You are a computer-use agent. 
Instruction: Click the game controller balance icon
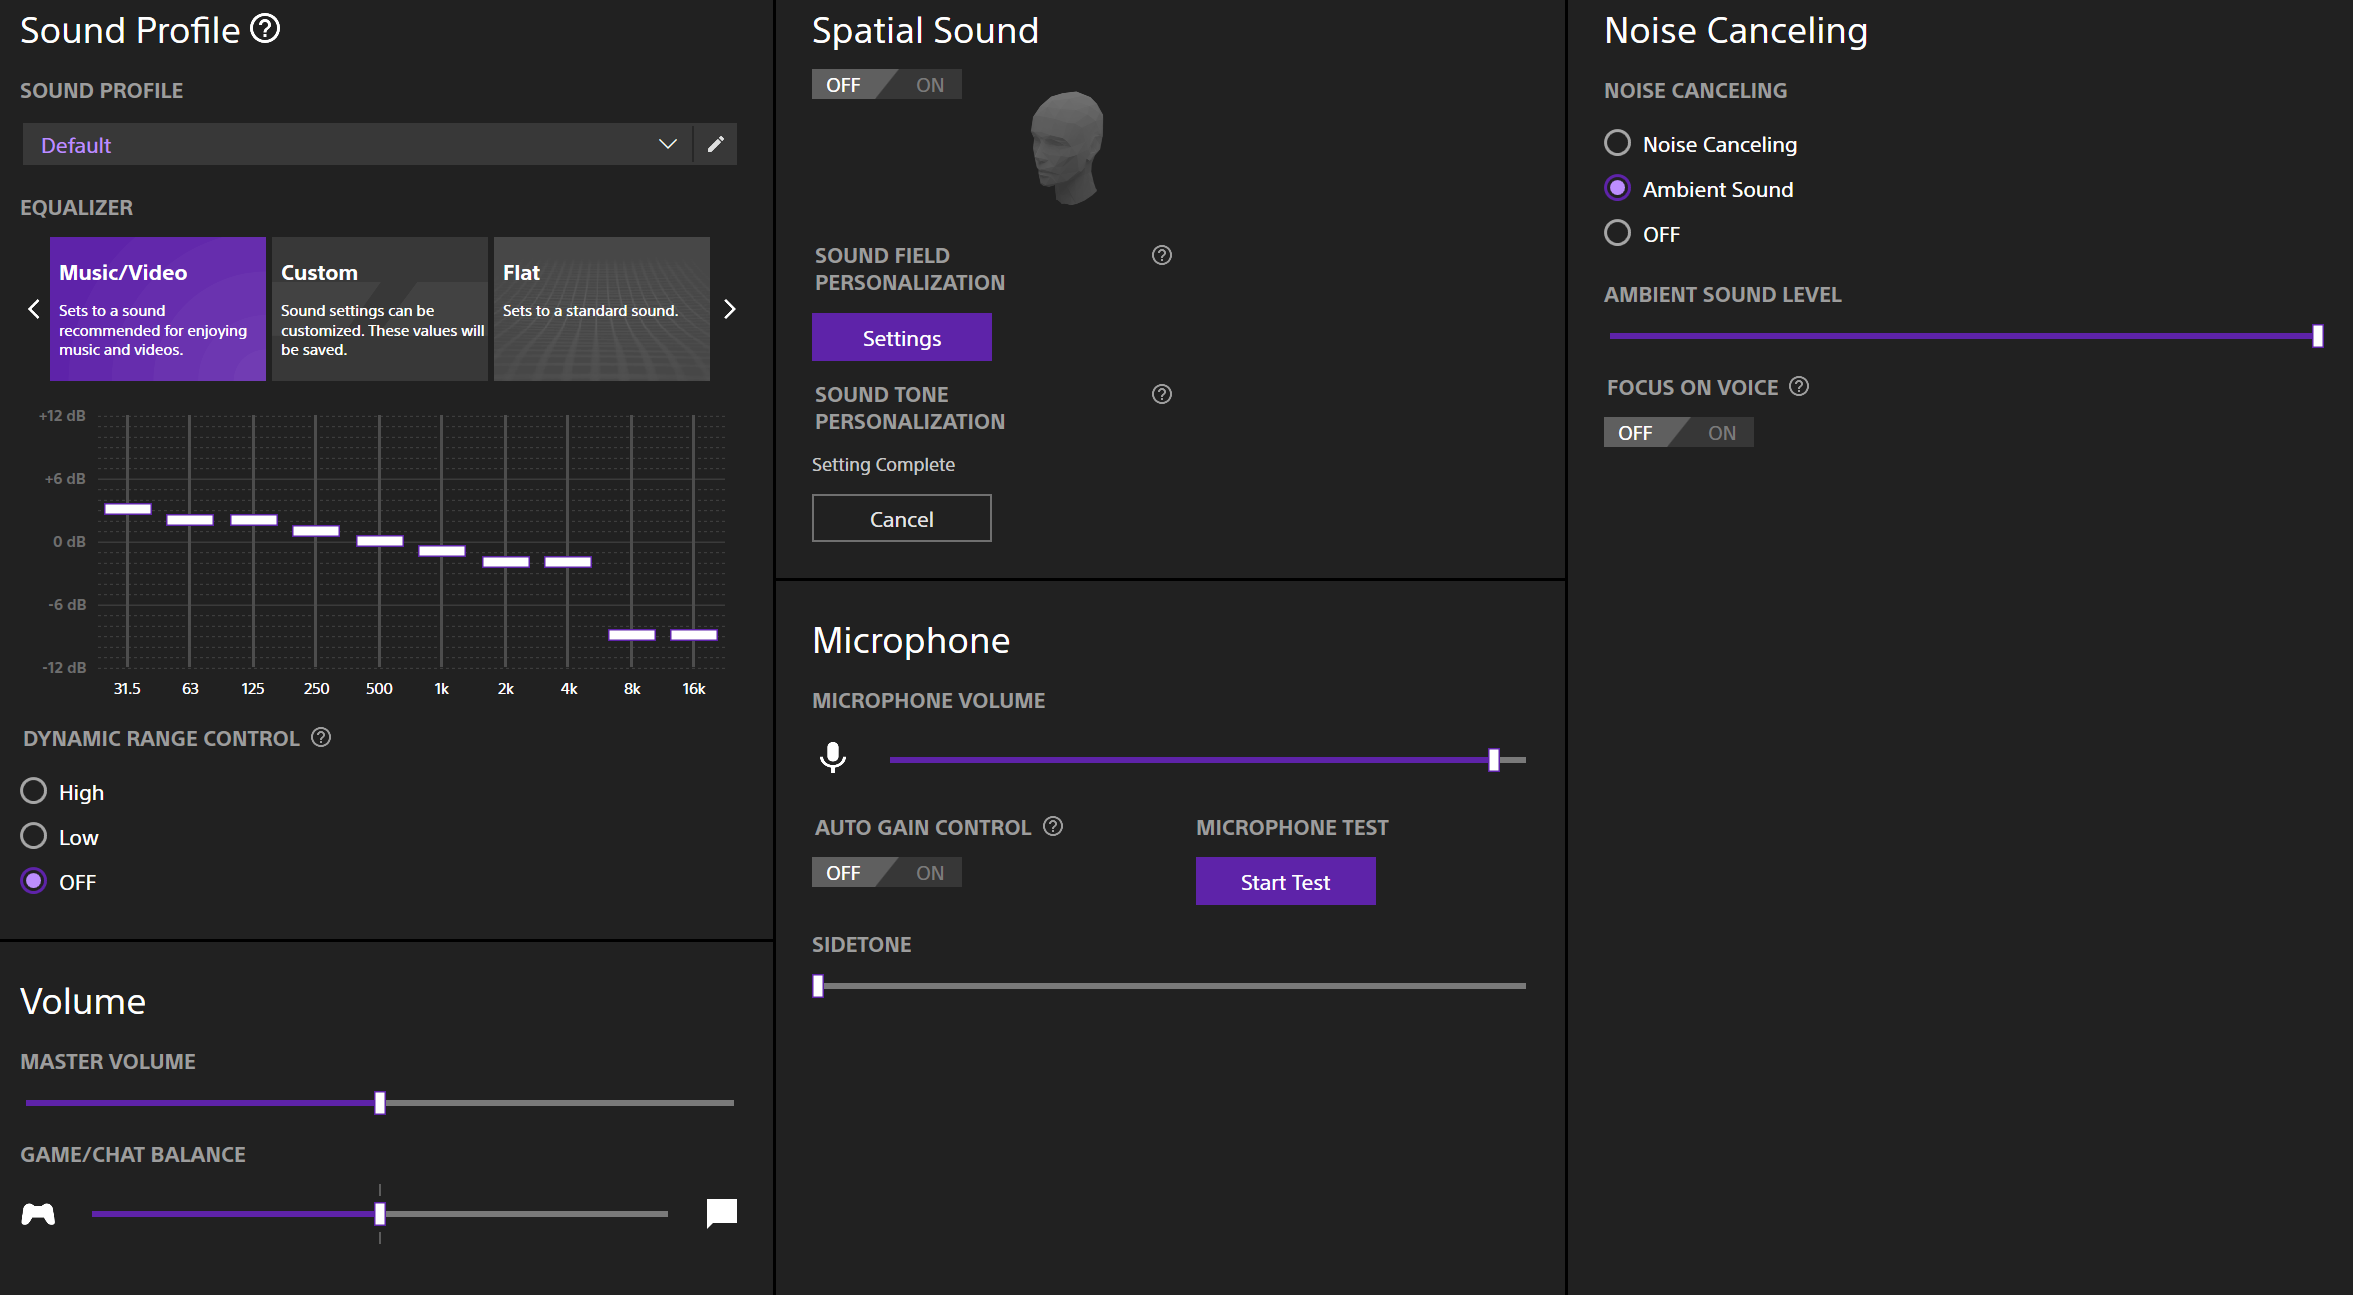point(38,1214)
